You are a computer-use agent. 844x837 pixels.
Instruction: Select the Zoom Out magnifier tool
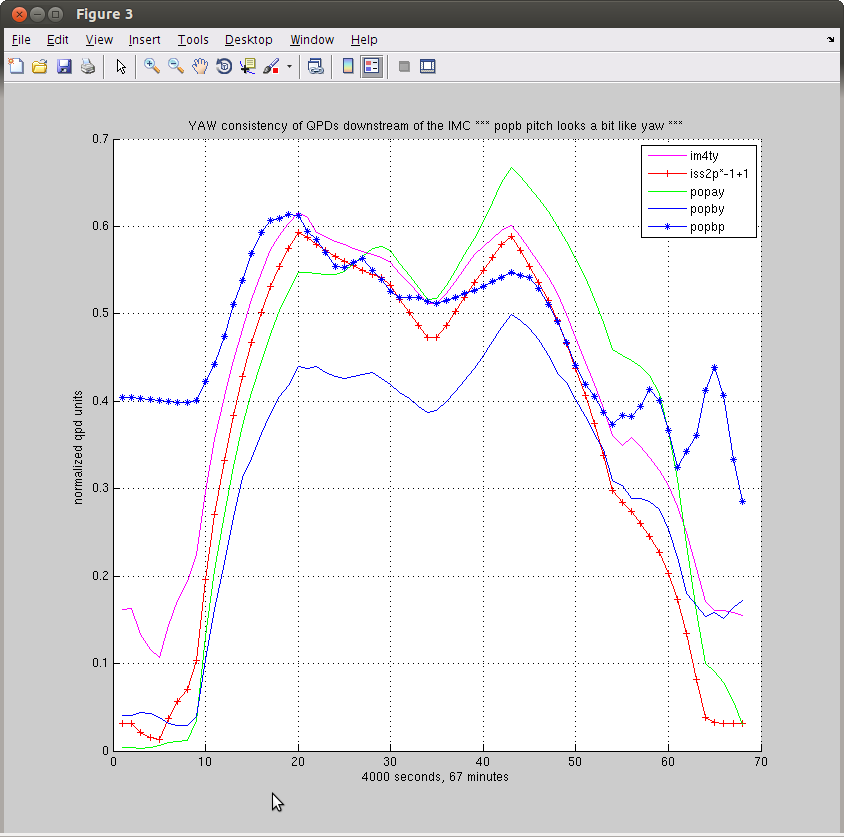pos(176,66)
